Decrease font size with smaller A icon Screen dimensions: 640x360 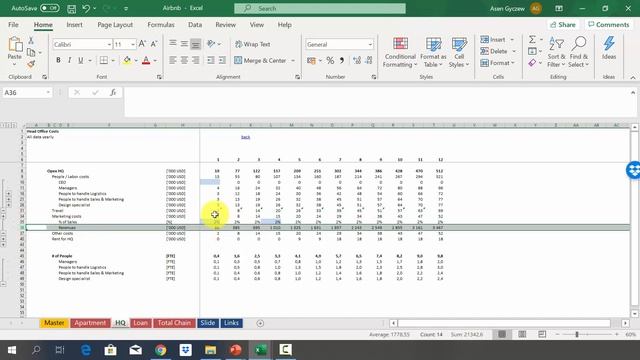(x=154, y=44)
